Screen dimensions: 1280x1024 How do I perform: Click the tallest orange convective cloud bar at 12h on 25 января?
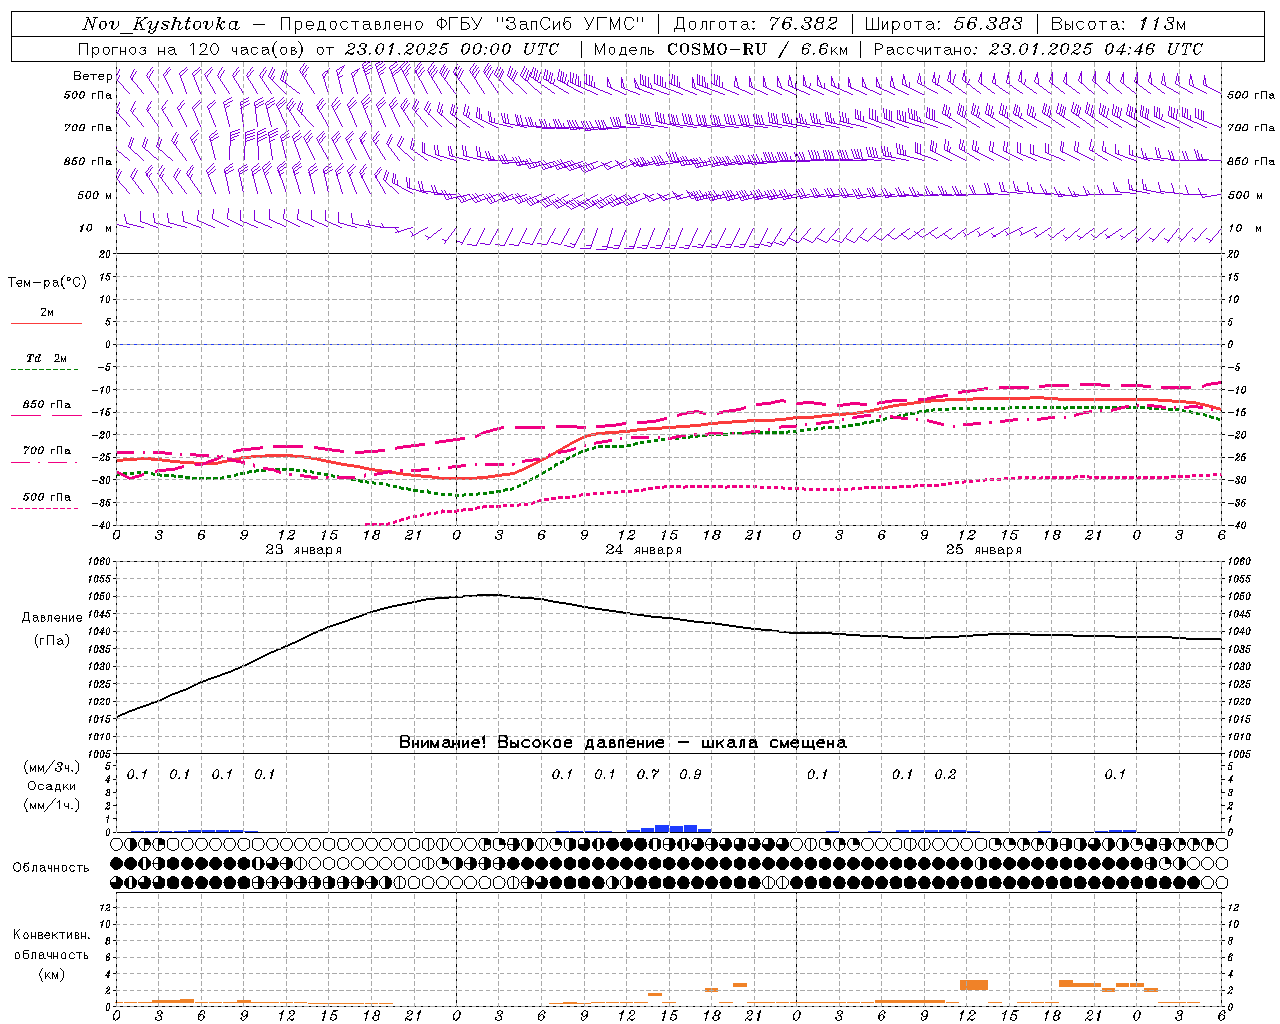click(973, 985)
